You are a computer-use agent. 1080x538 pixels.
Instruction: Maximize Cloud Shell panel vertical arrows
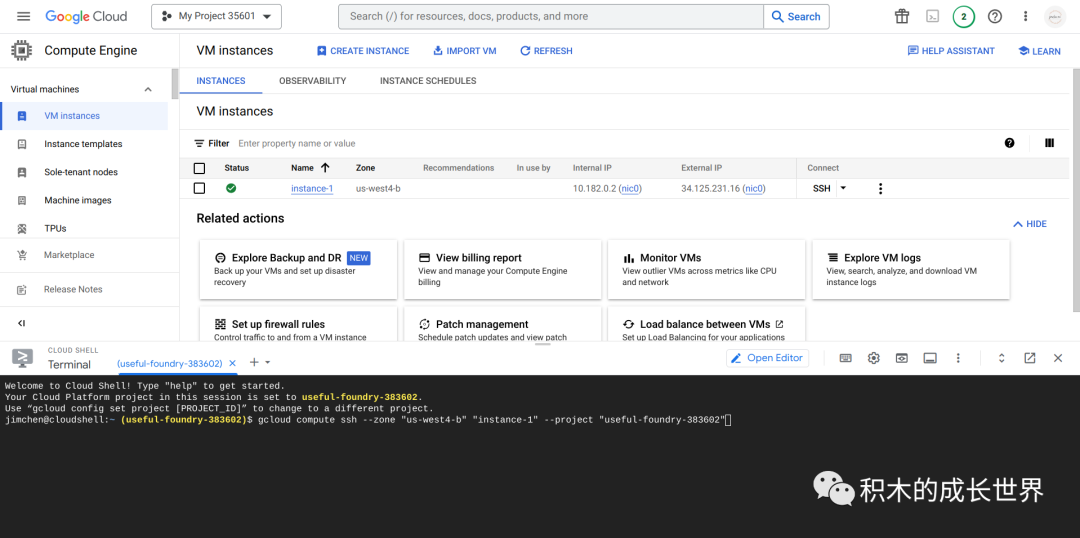[x=1001, y=358]
